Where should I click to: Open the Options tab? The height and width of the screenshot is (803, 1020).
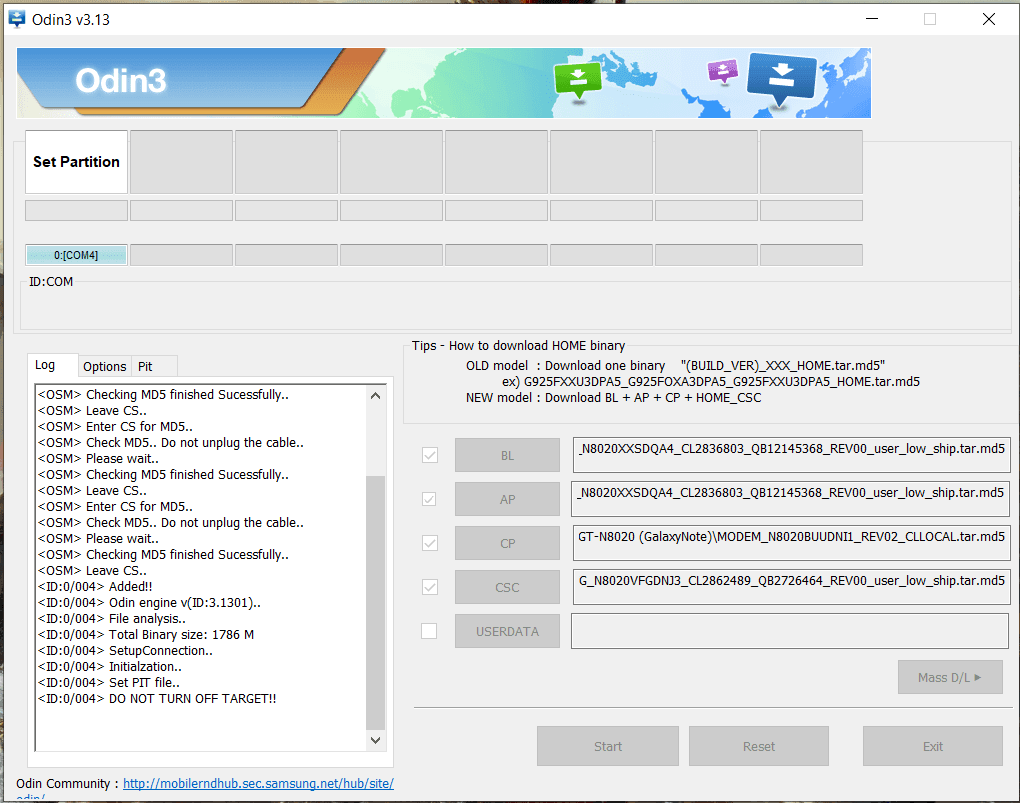tap(105, 366)
